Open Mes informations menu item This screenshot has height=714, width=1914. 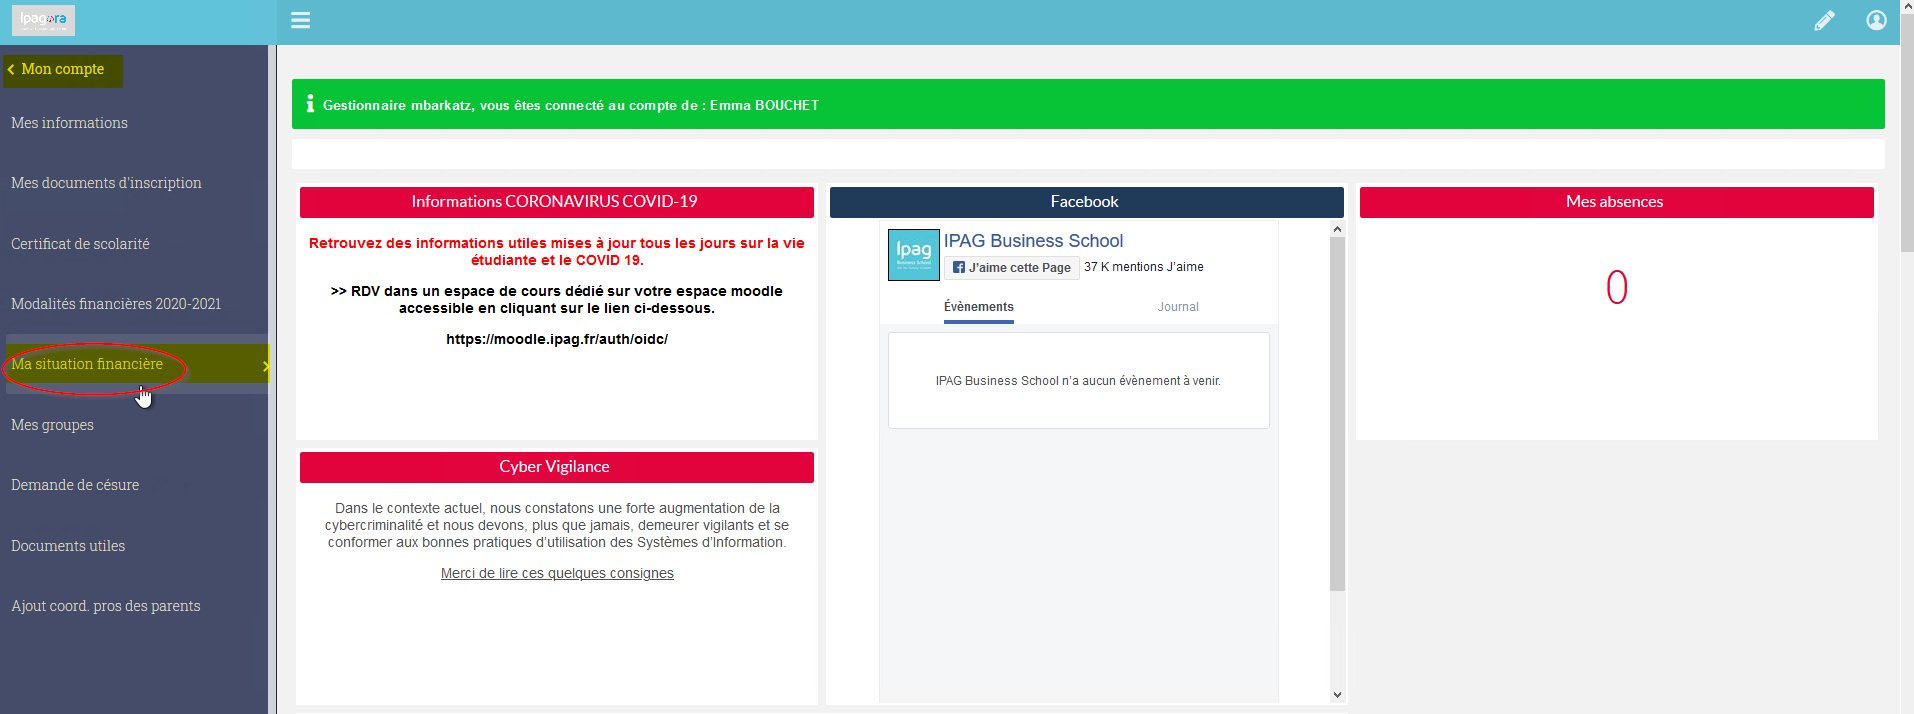69,123
